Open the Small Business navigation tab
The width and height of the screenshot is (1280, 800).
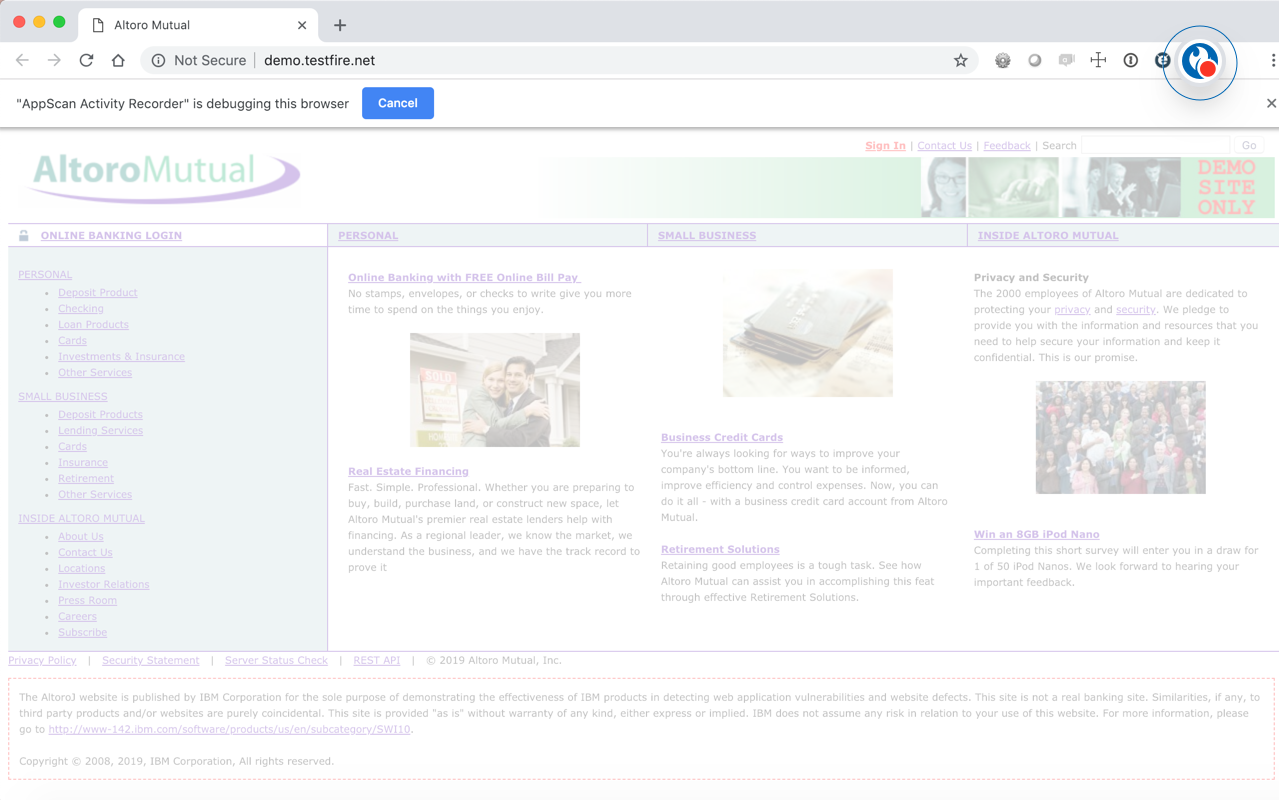707,236
